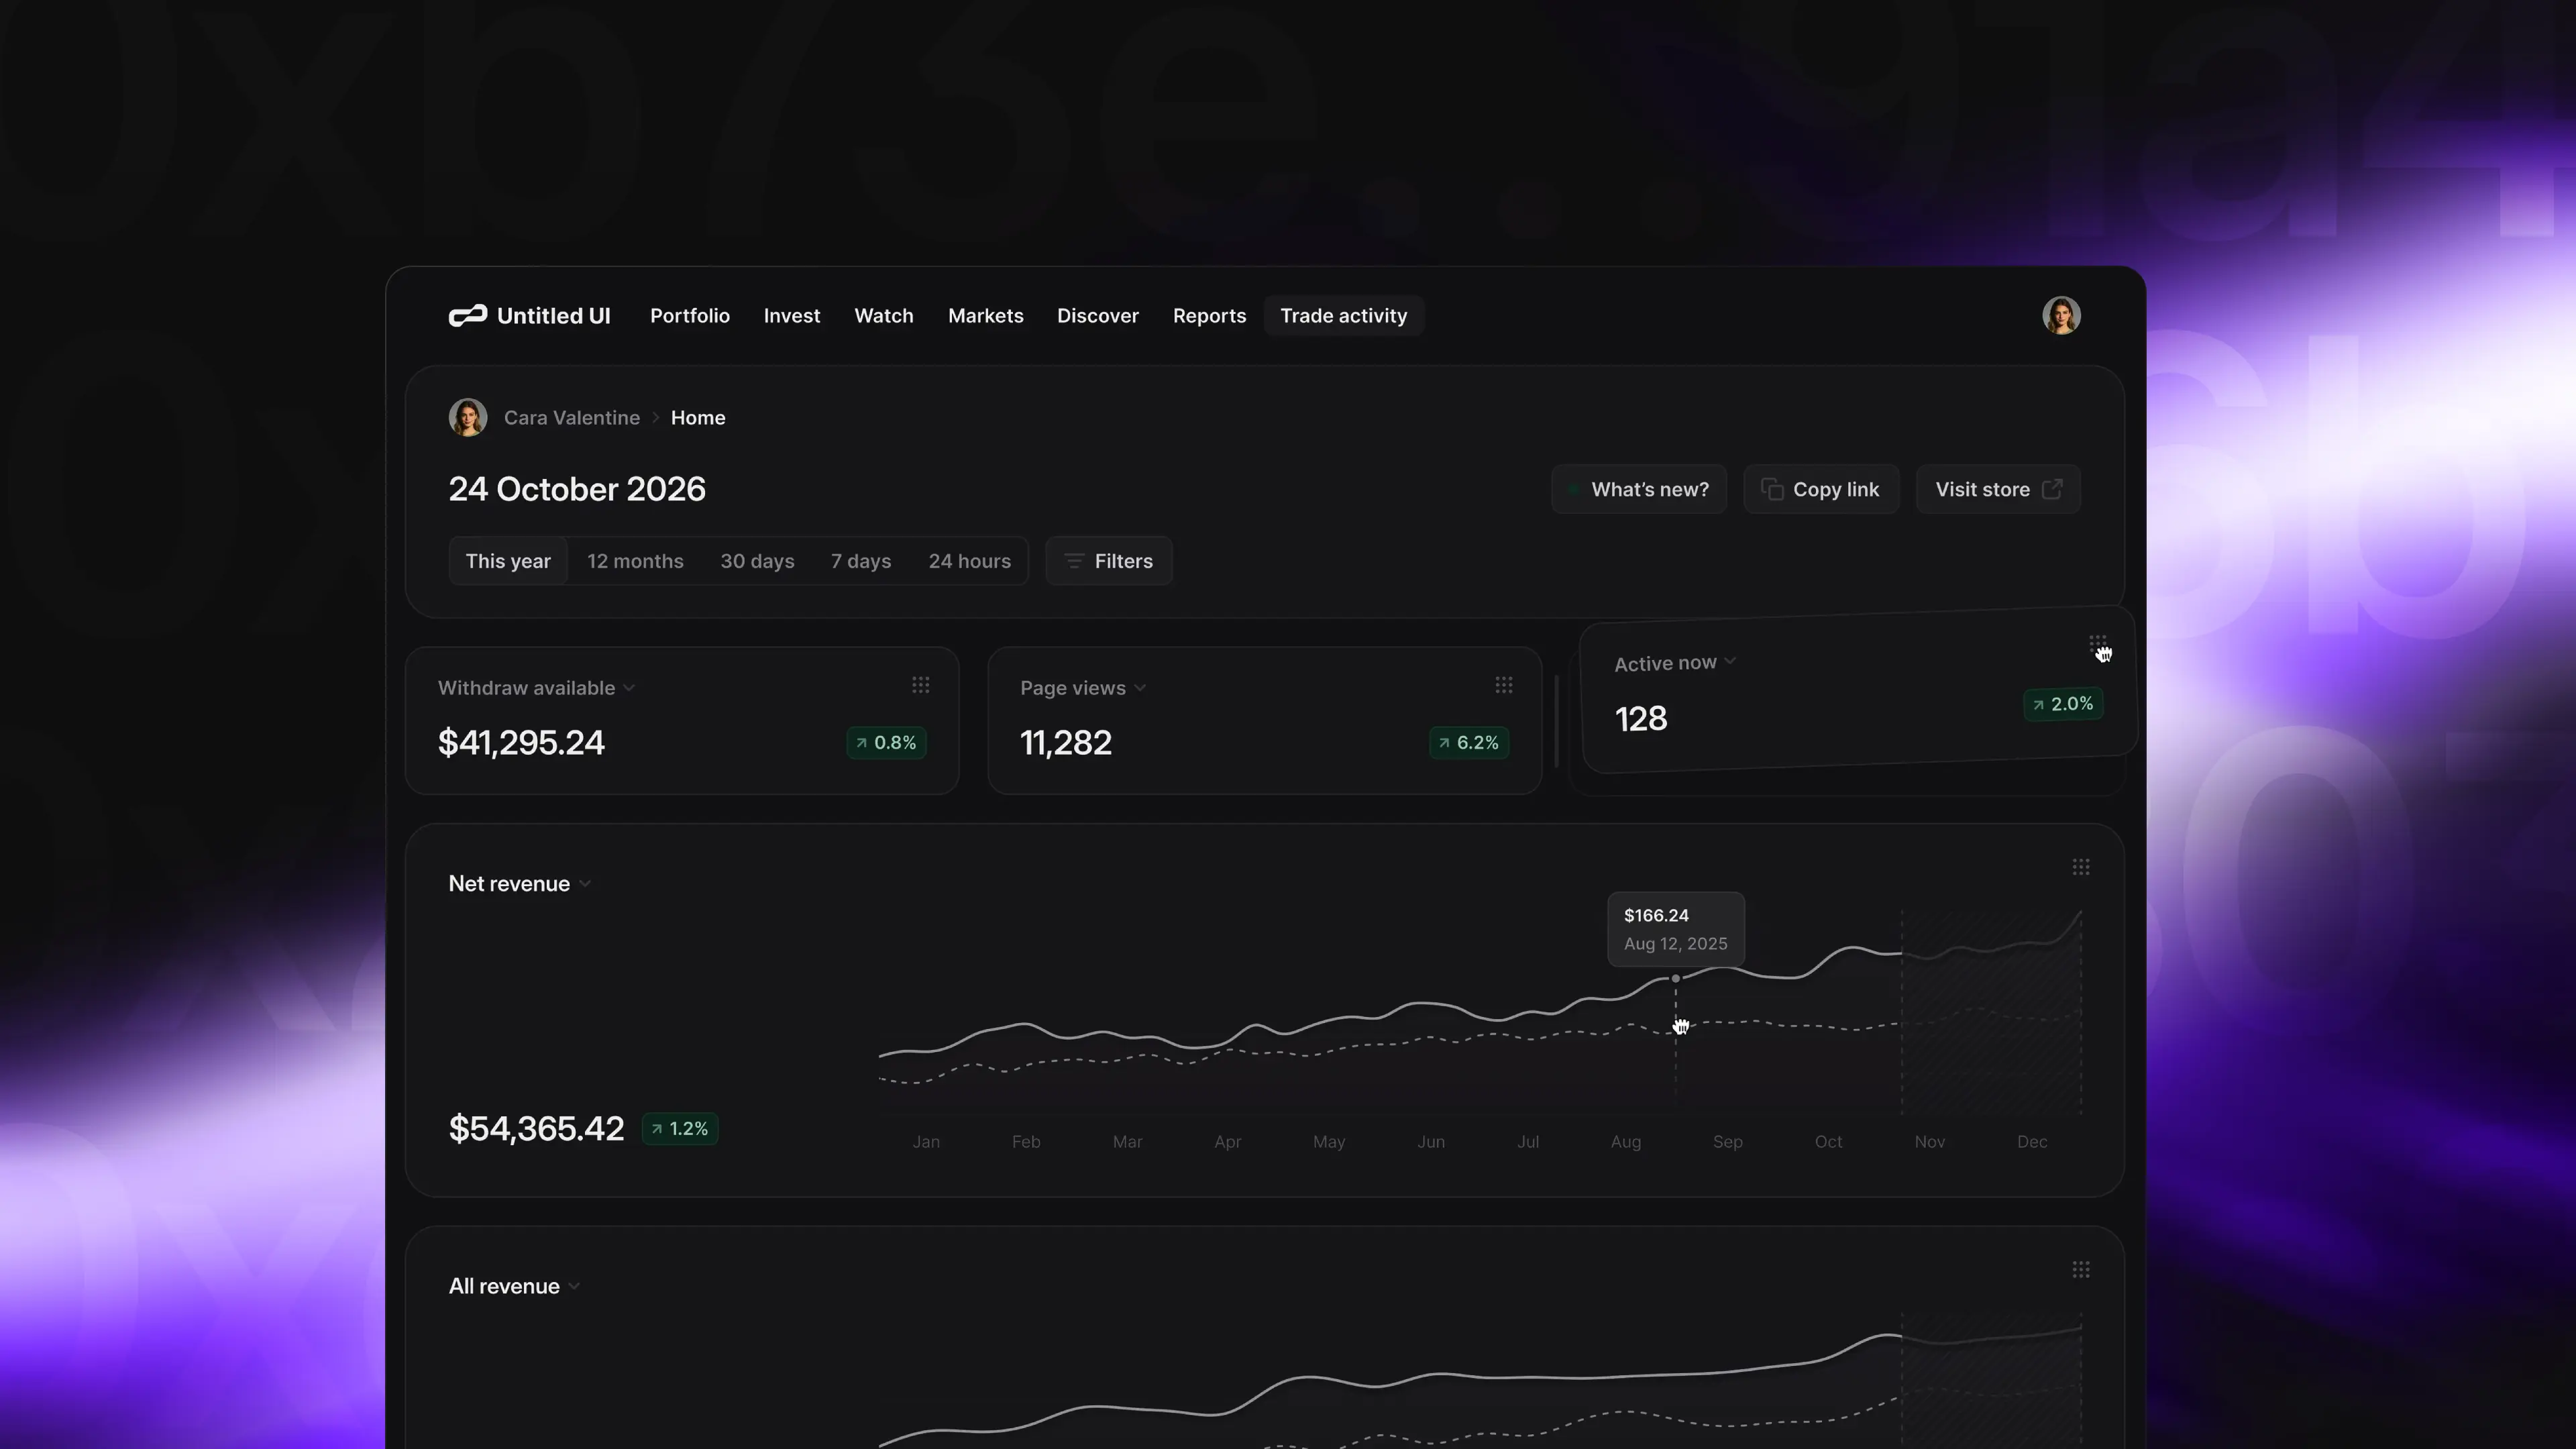The width and height of the screenshot is (2576, 1449).
Task: Click the Net revenue card grid handle
Action: click(2081, 867)
